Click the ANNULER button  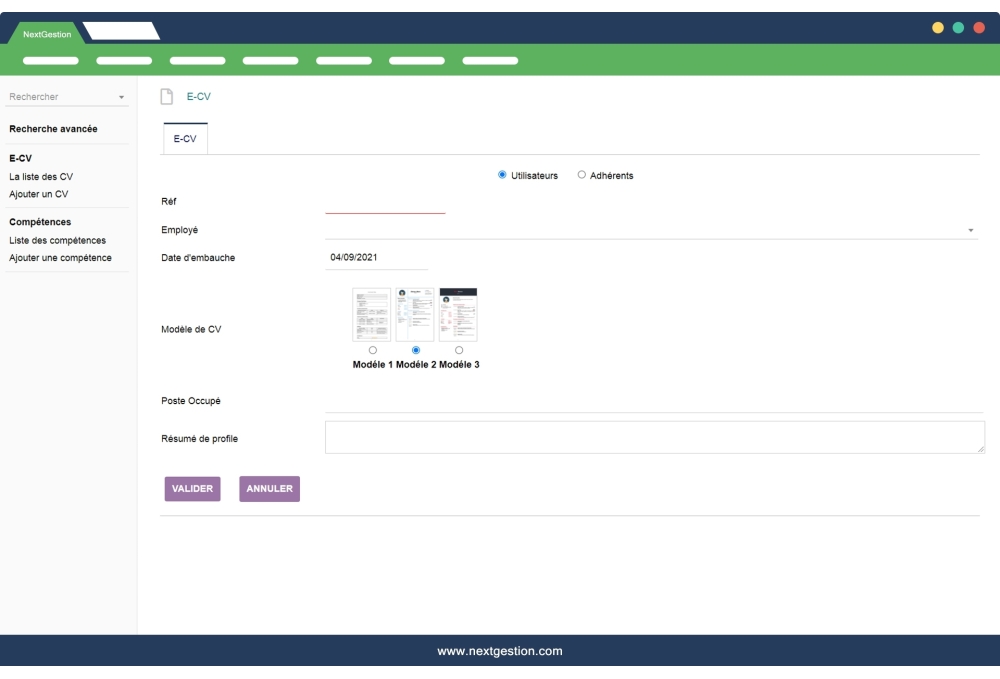tap(269, 489)
